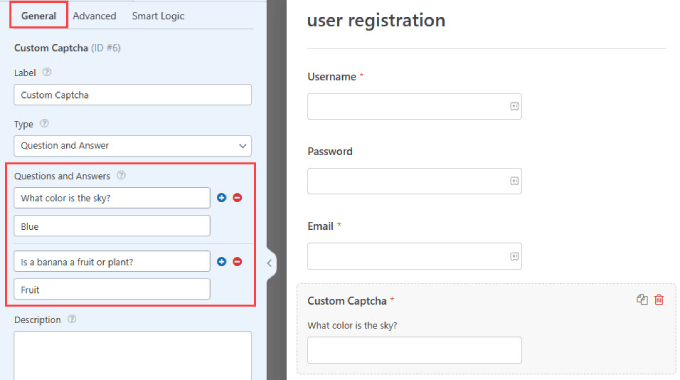The image size is (680, 380).
Task: Add a question after "What color is the sky?"
Action: [x=222, y=198]
